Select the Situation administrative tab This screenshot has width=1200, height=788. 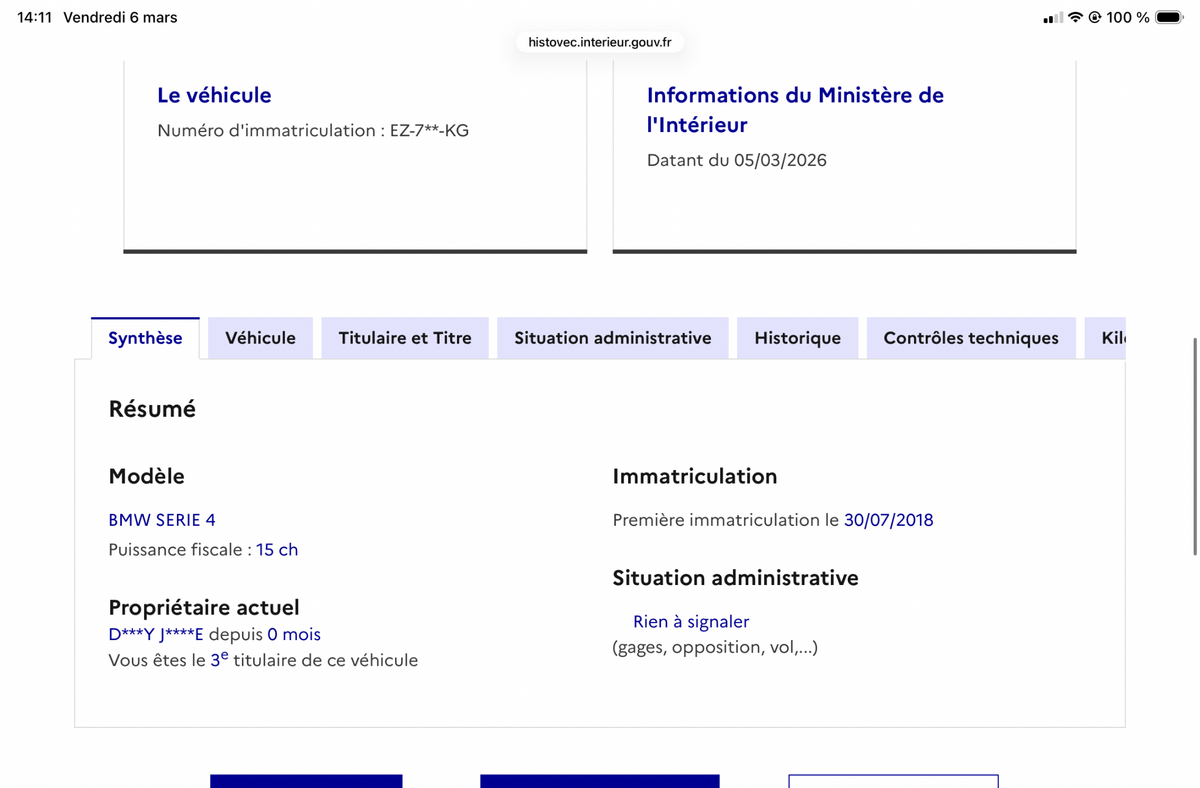613,338
